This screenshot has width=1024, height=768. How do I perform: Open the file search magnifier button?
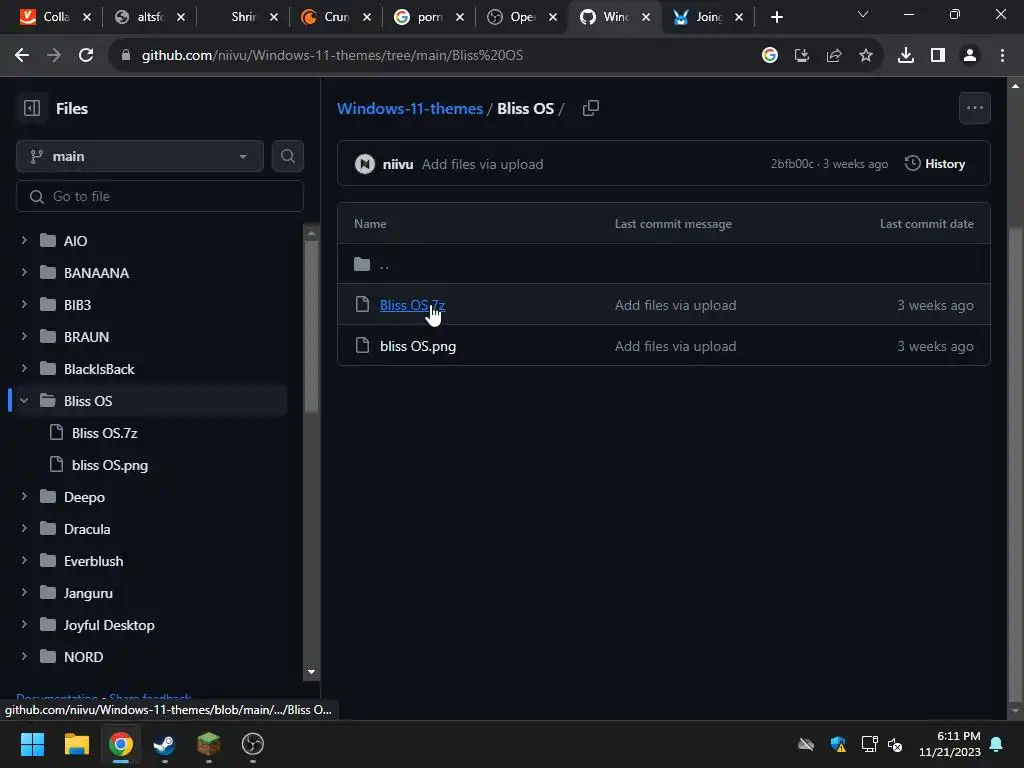pyautogui.click(x=287, y=156)
